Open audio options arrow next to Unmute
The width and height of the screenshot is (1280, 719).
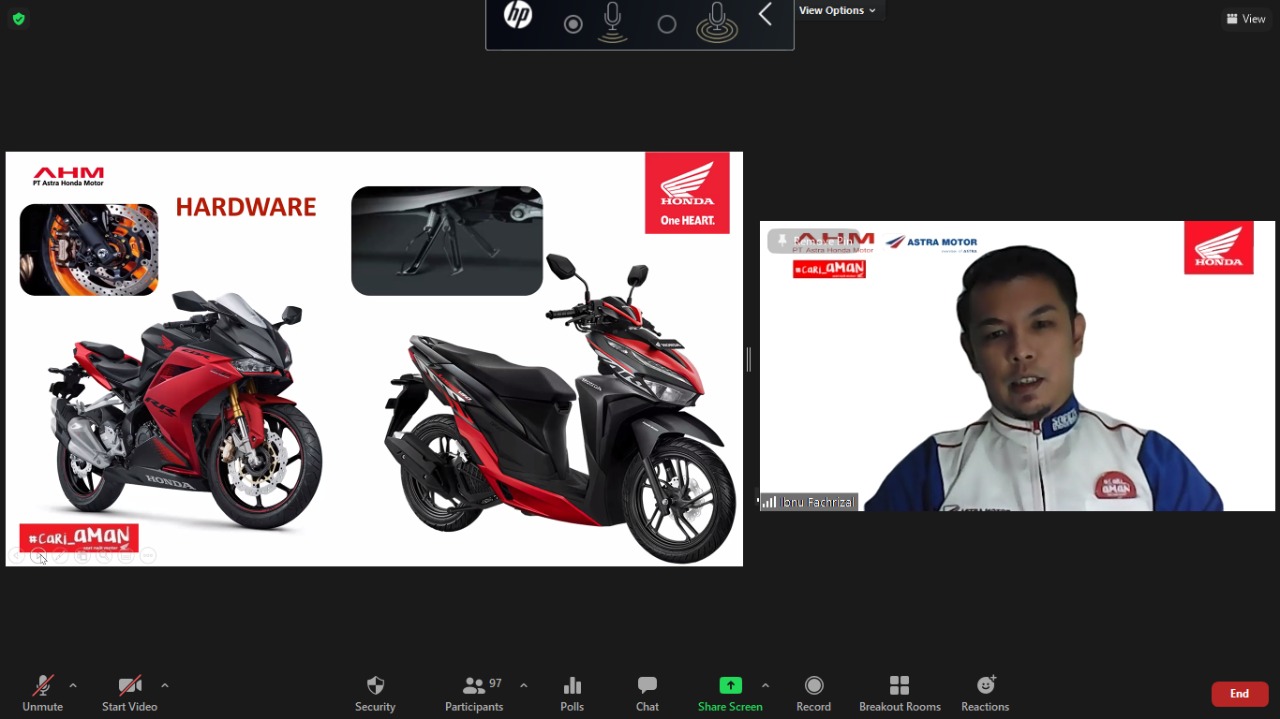[x=73, y=686]
